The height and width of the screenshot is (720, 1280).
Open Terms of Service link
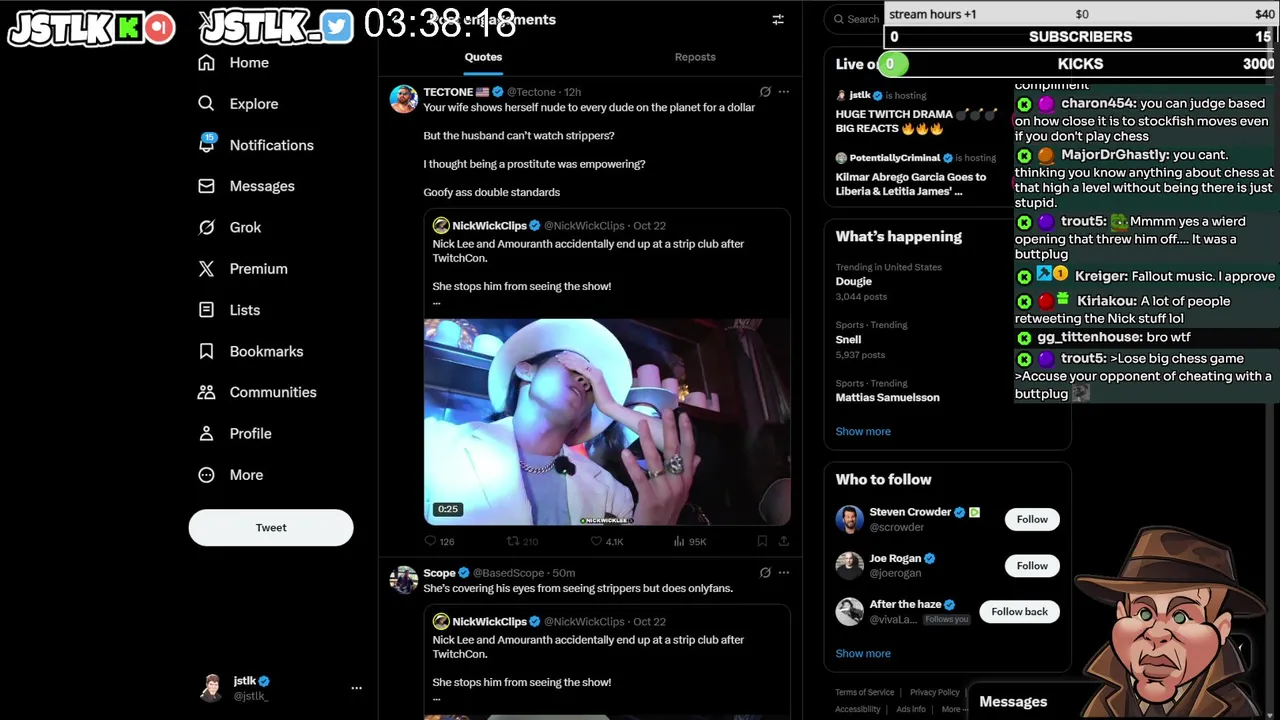[865, 692]
